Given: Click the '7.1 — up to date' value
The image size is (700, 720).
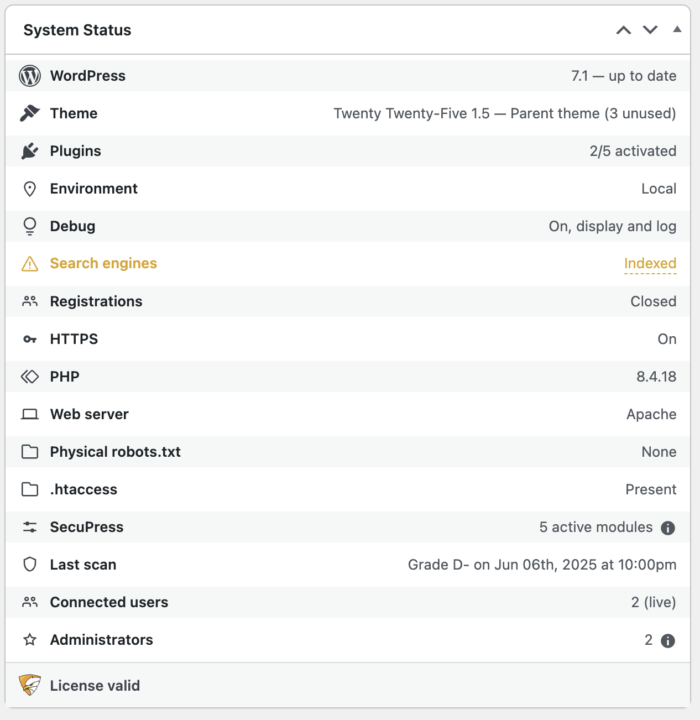Looking at the screenshot, I should click(x=624, y=76).
